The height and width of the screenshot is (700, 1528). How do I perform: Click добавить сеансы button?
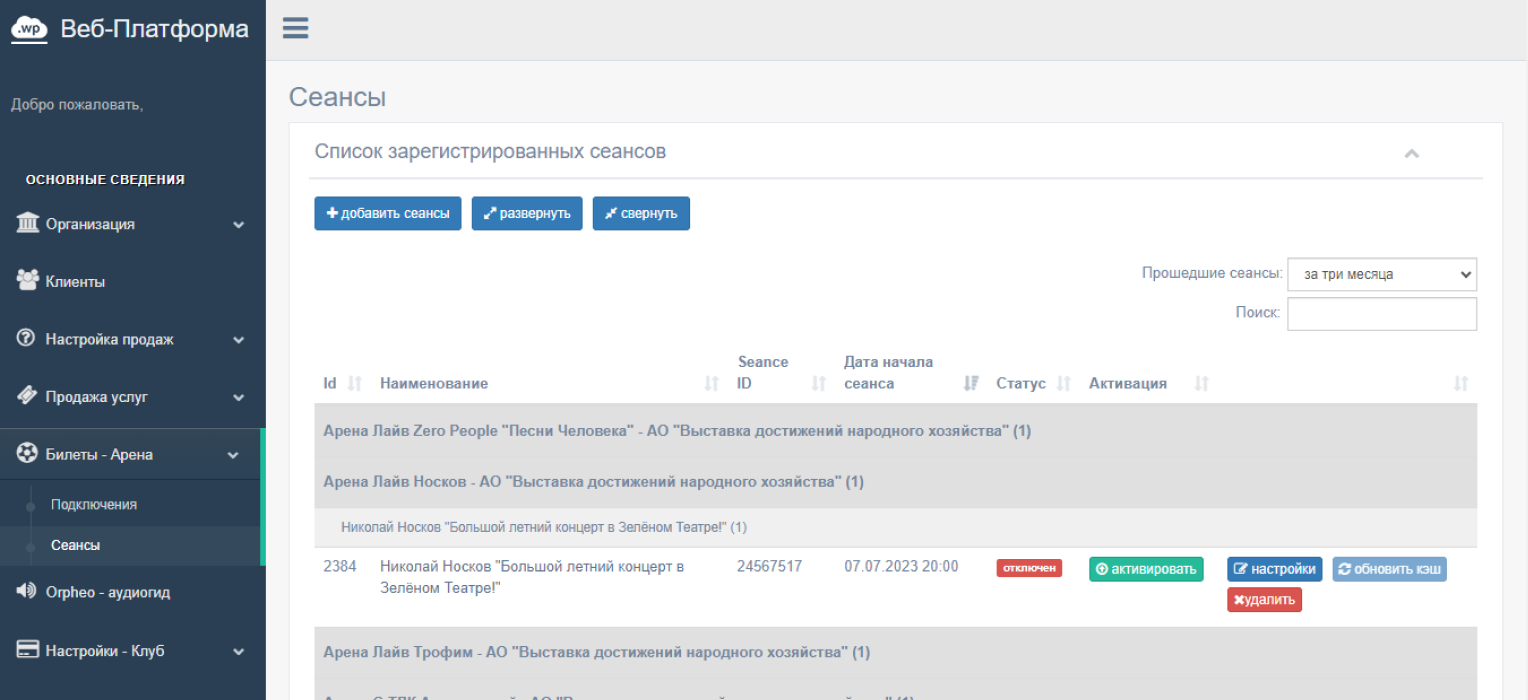coord(388,213)
